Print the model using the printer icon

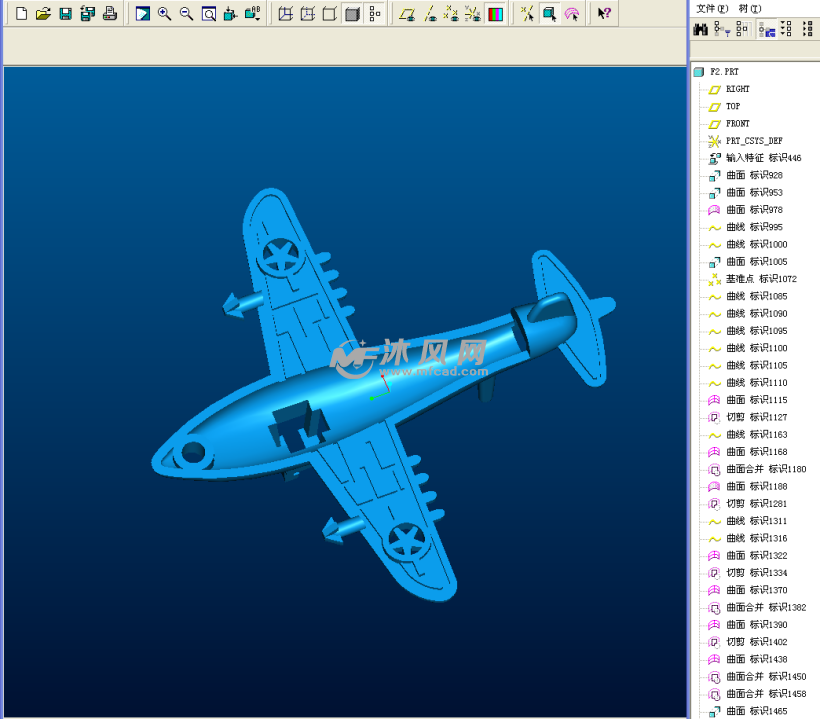pos(110,14)
